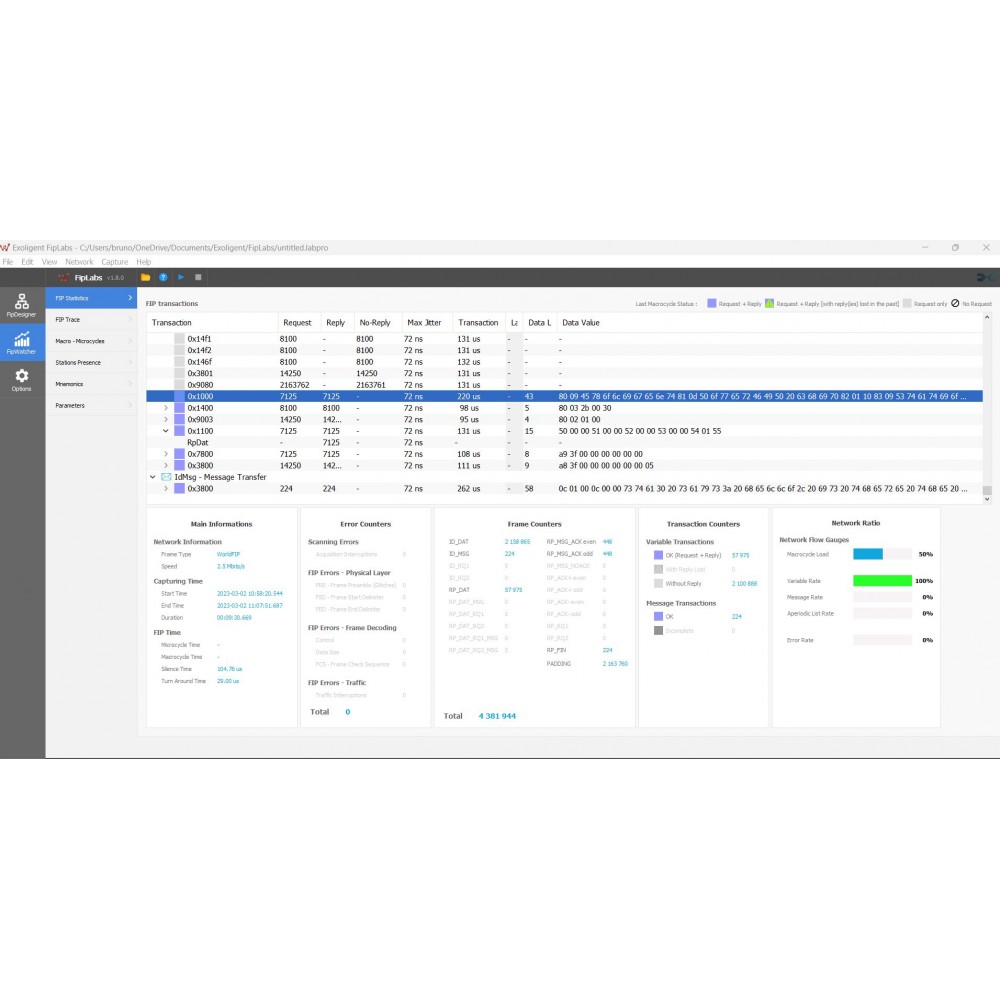
Task: Collapse the 0x1100 transaction row
Action: (166, 431)
